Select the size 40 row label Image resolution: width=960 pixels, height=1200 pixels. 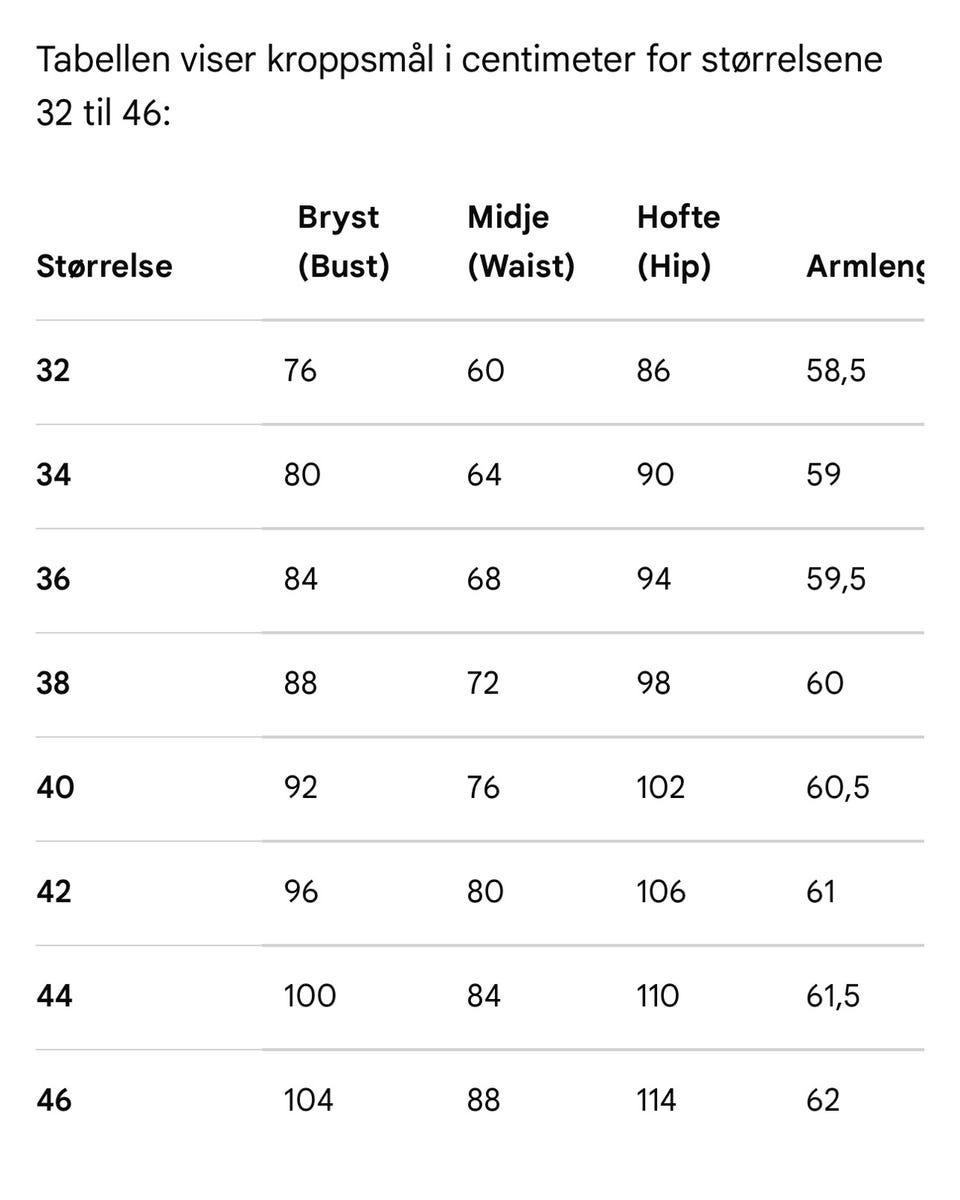tap(55, 787)
